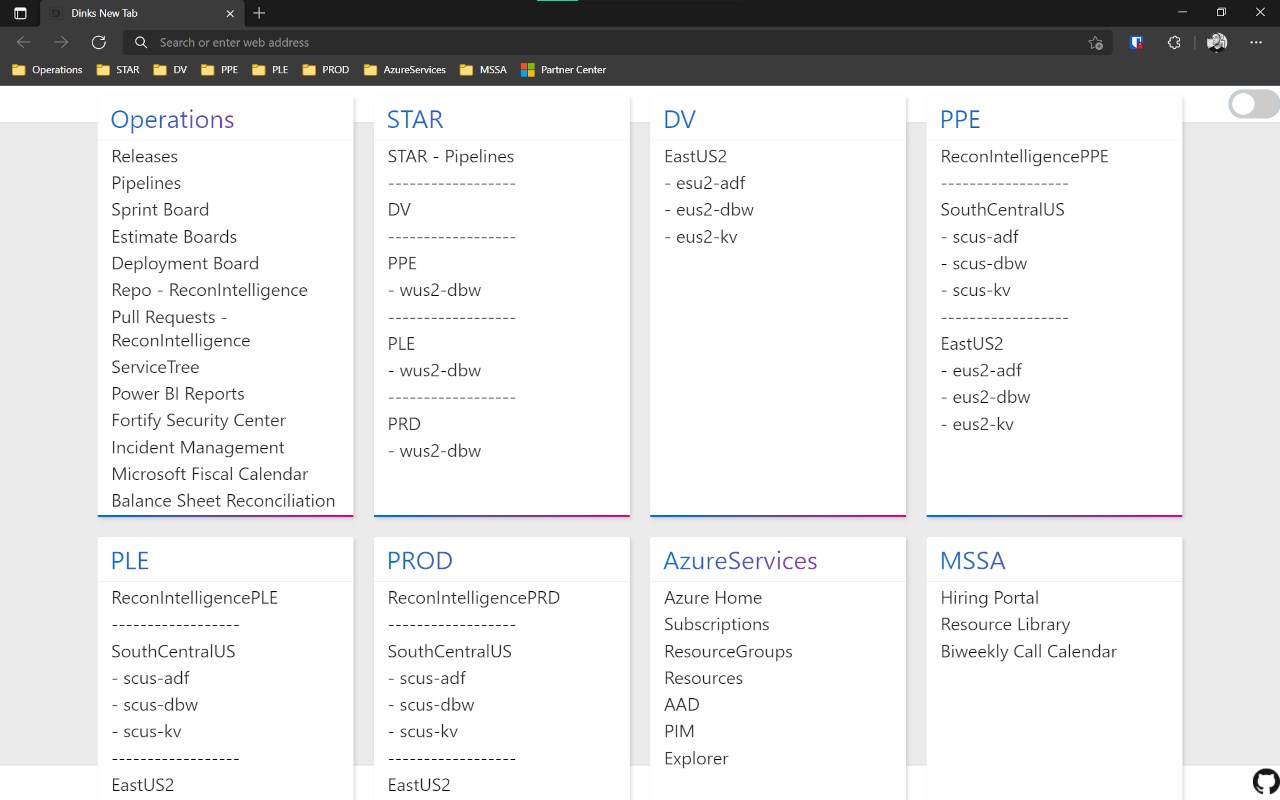Open the Operations bookmarks folder
1280x800 pixels.
coord(47,70)
